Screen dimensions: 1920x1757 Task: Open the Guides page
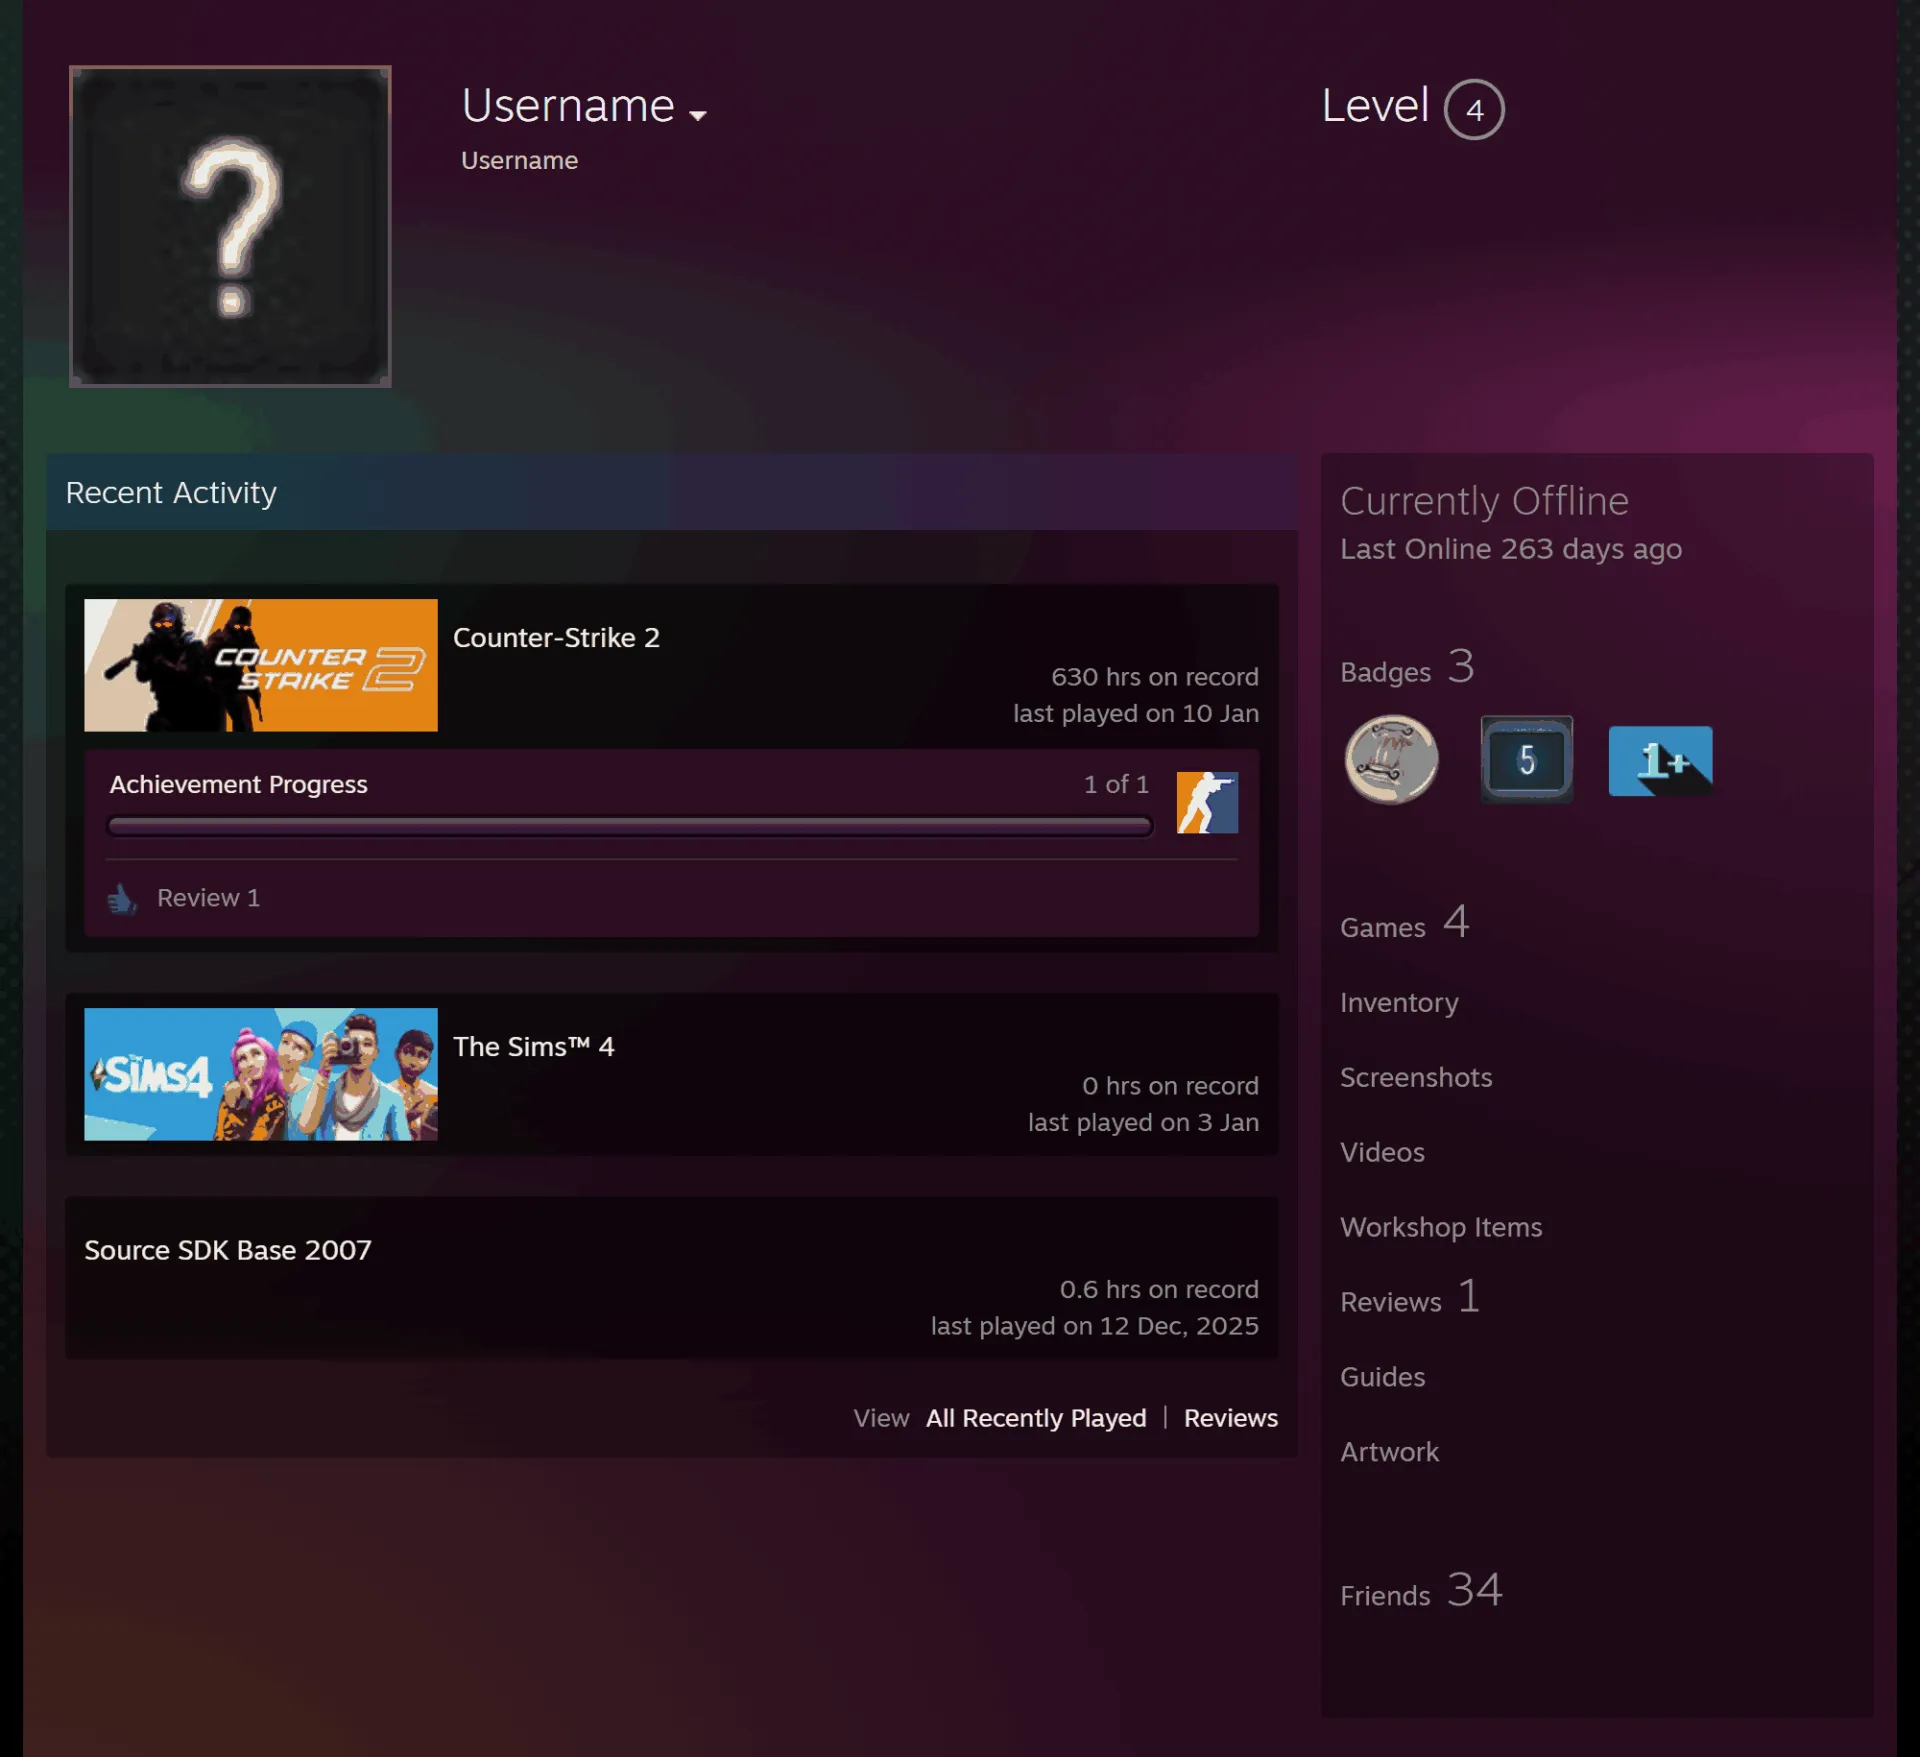pos(1382,1377)
